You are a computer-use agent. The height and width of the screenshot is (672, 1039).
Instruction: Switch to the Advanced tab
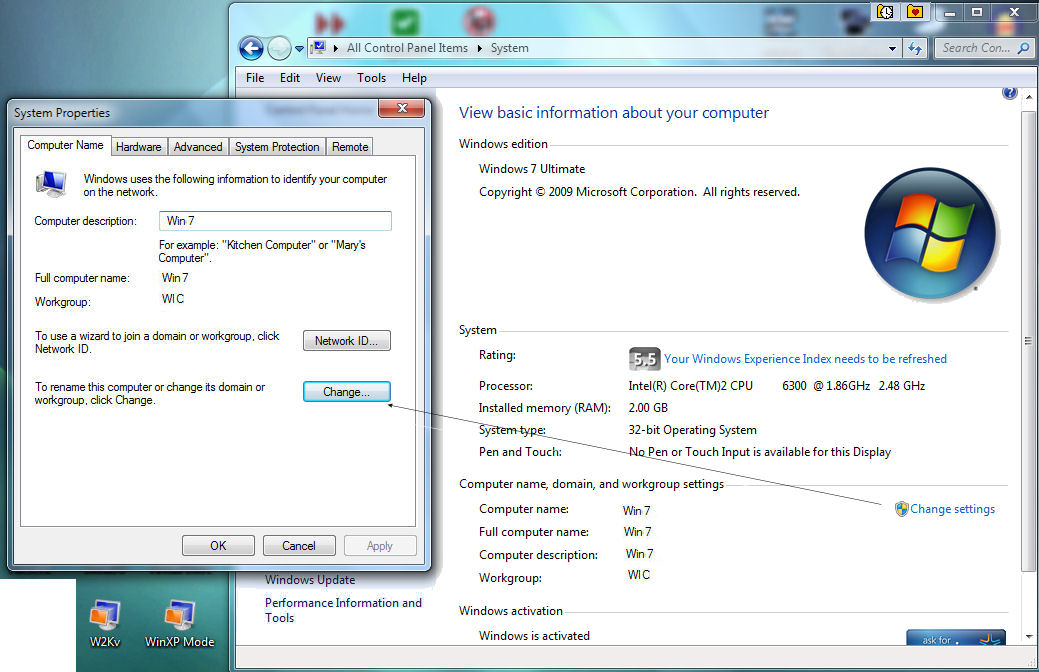(198, 146)
